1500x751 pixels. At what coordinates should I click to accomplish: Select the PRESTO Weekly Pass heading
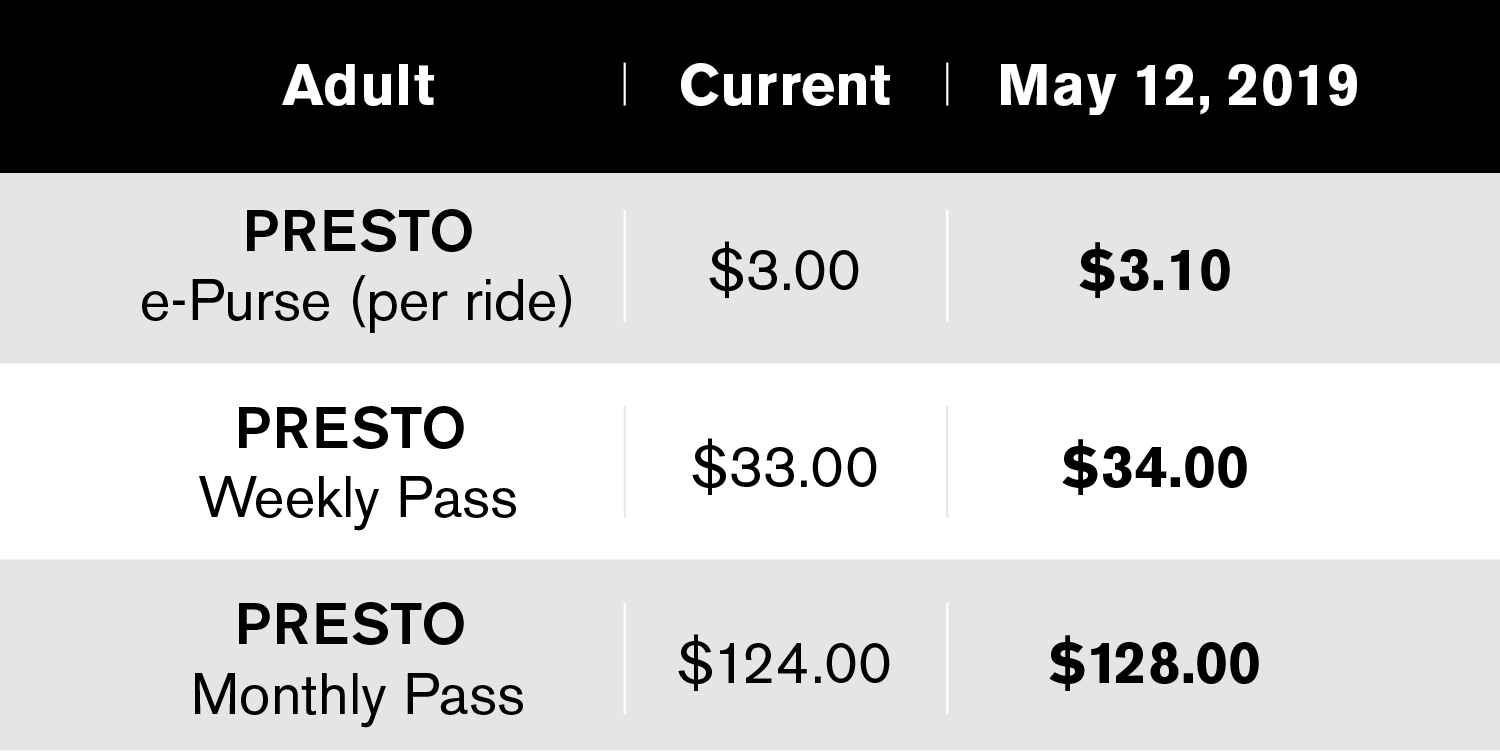click(351, 428)
